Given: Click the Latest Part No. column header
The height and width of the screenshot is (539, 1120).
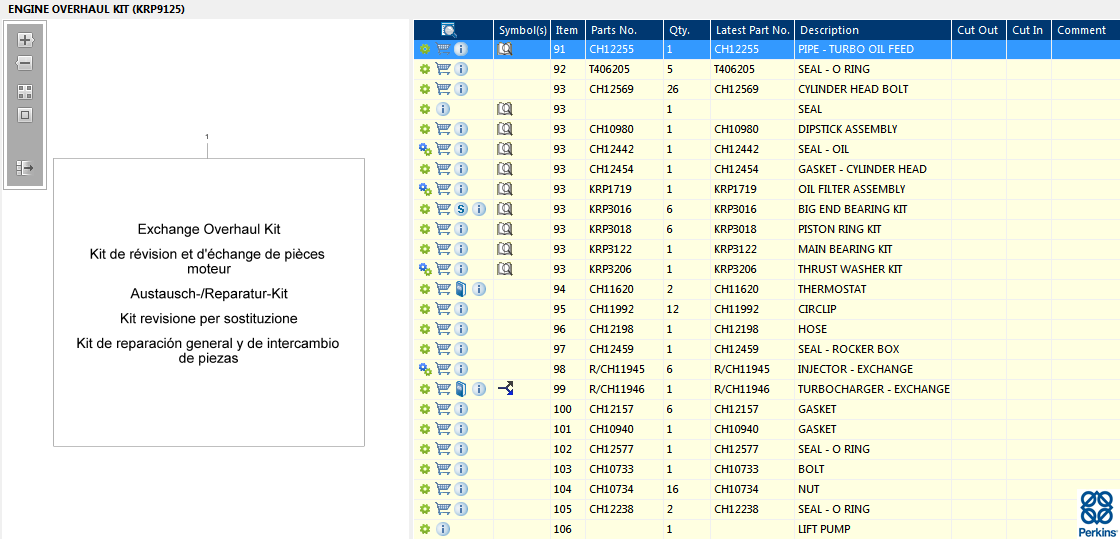Looking at the screenshot, I should (x=752, y=30).
